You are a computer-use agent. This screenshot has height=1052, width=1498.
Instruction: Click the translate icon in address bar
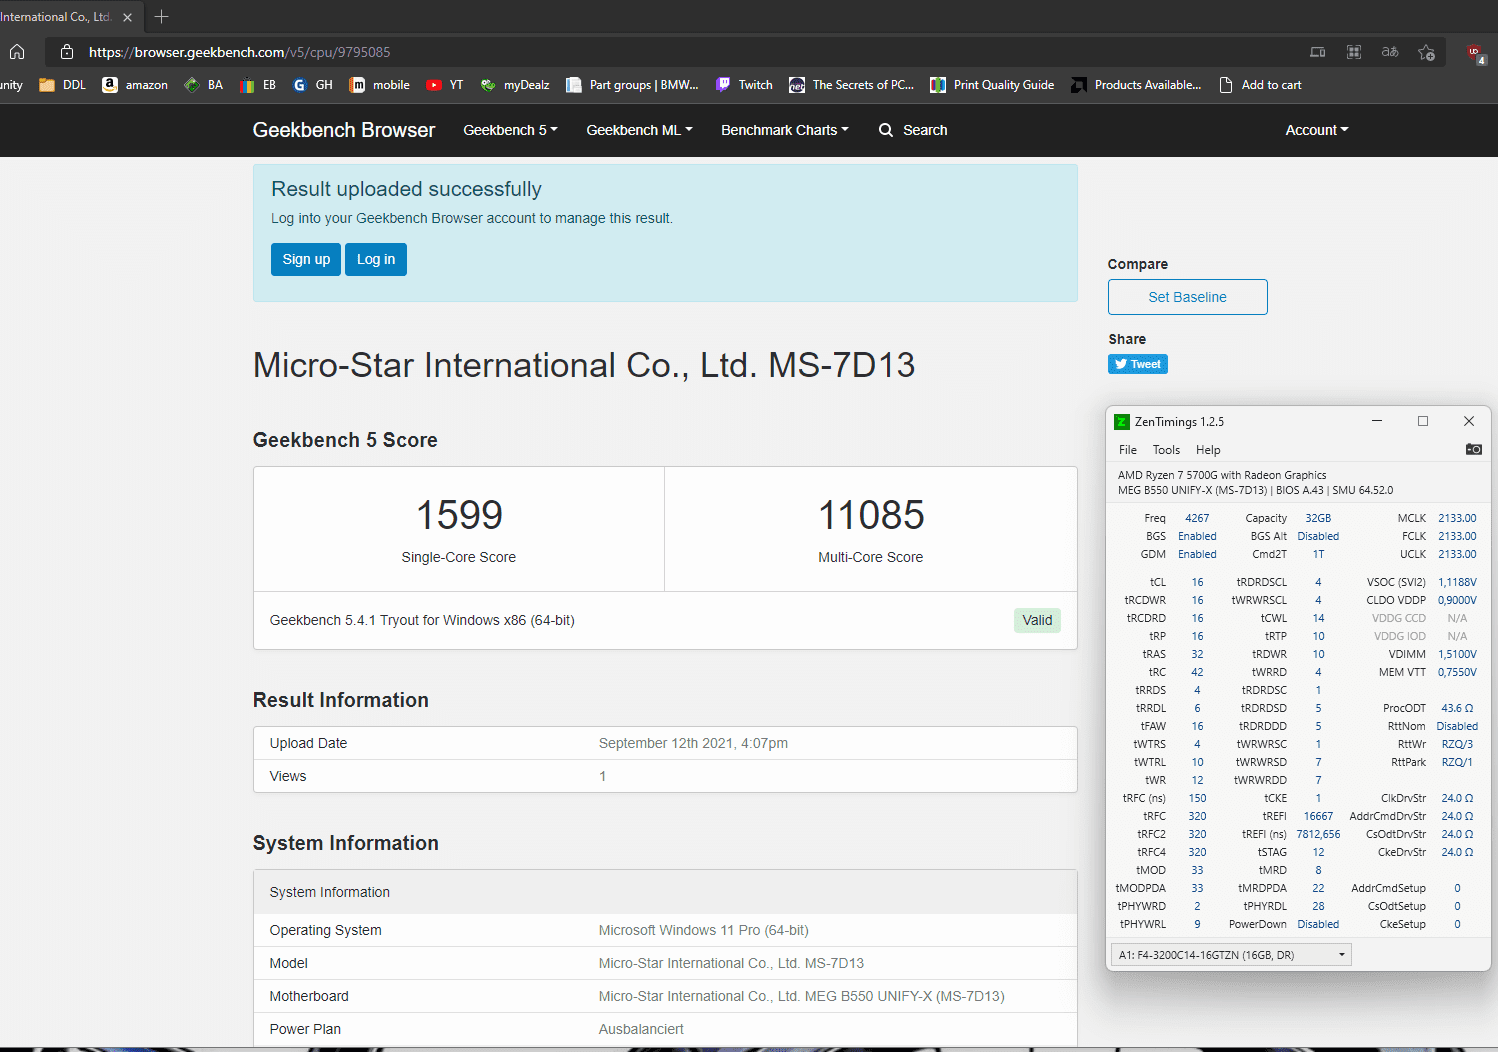[1390, 52]
